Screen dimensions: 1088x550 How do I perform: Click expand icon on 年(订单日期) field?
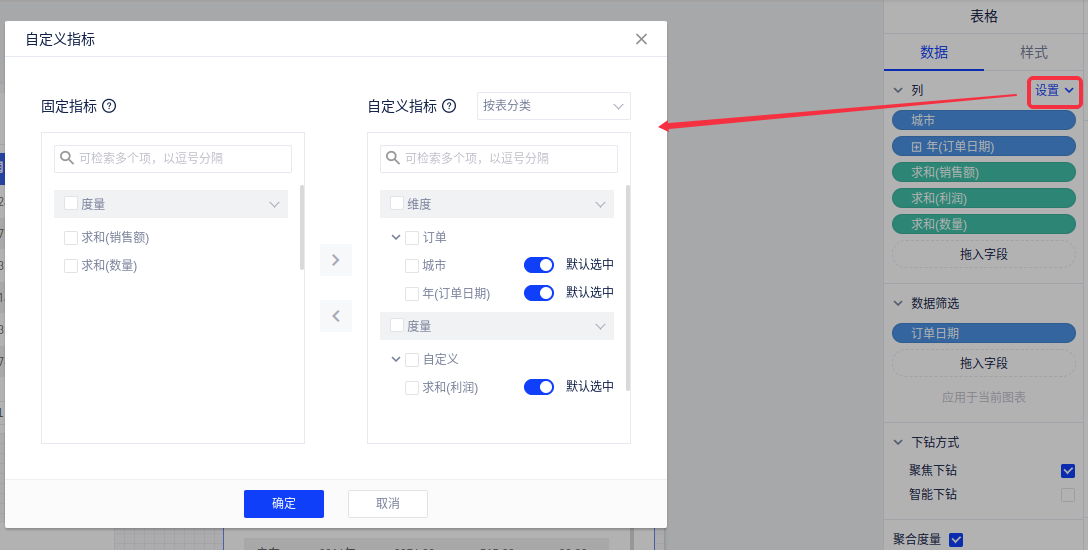pos(916,146)
